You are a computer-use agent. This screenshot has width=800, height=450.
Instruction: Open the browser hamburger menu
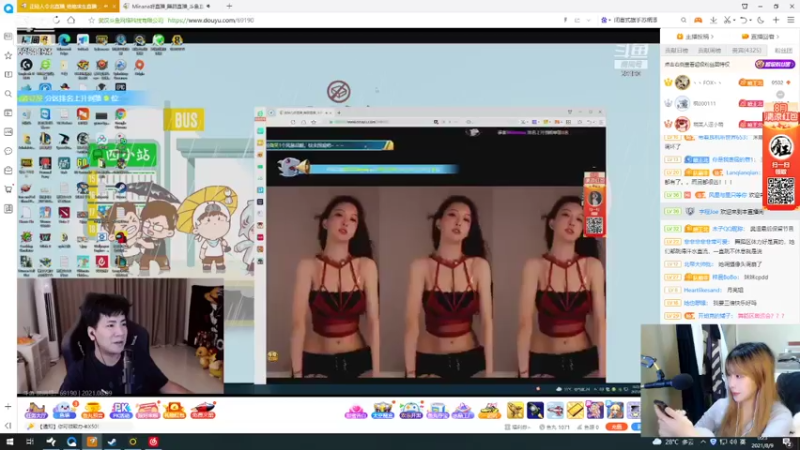point(791,20)
